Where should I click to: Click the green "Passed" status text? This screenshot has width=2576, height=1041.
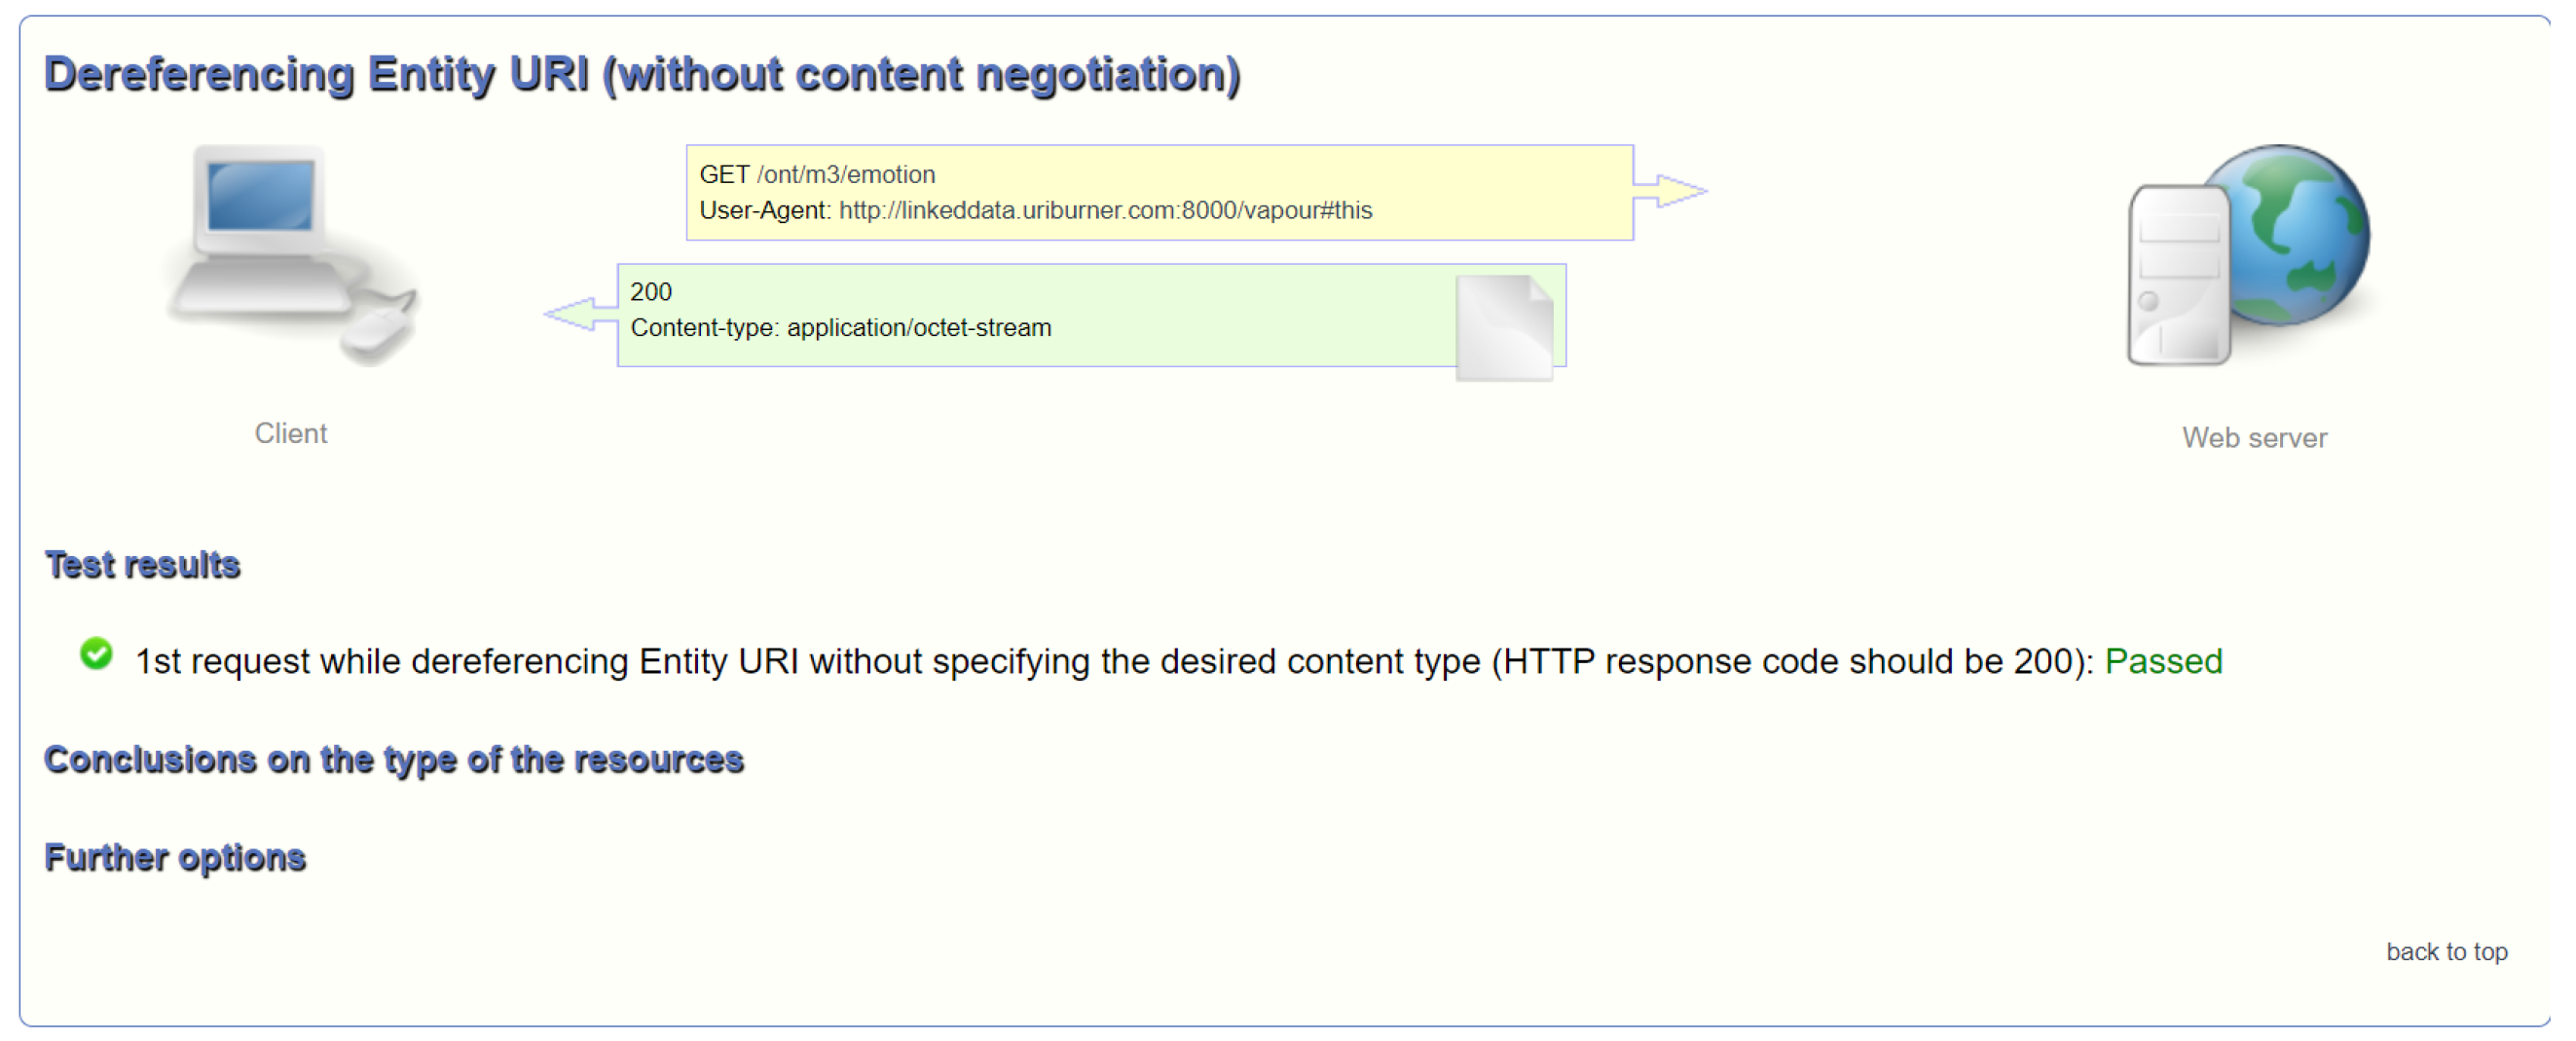coord(2162,662)
